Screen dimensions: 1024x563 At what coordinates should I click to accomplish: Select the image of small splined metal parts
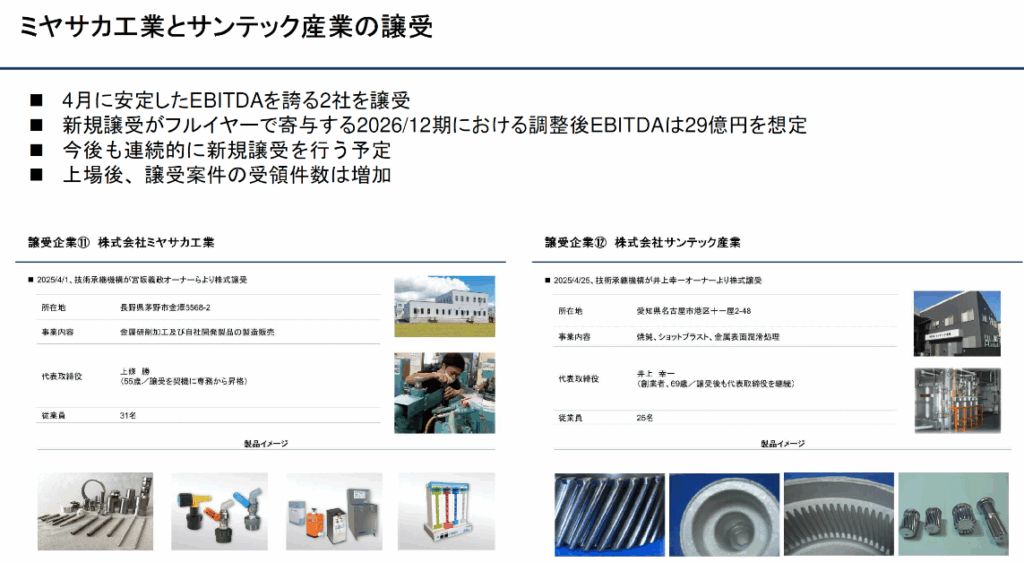click(x=953, y=515)
